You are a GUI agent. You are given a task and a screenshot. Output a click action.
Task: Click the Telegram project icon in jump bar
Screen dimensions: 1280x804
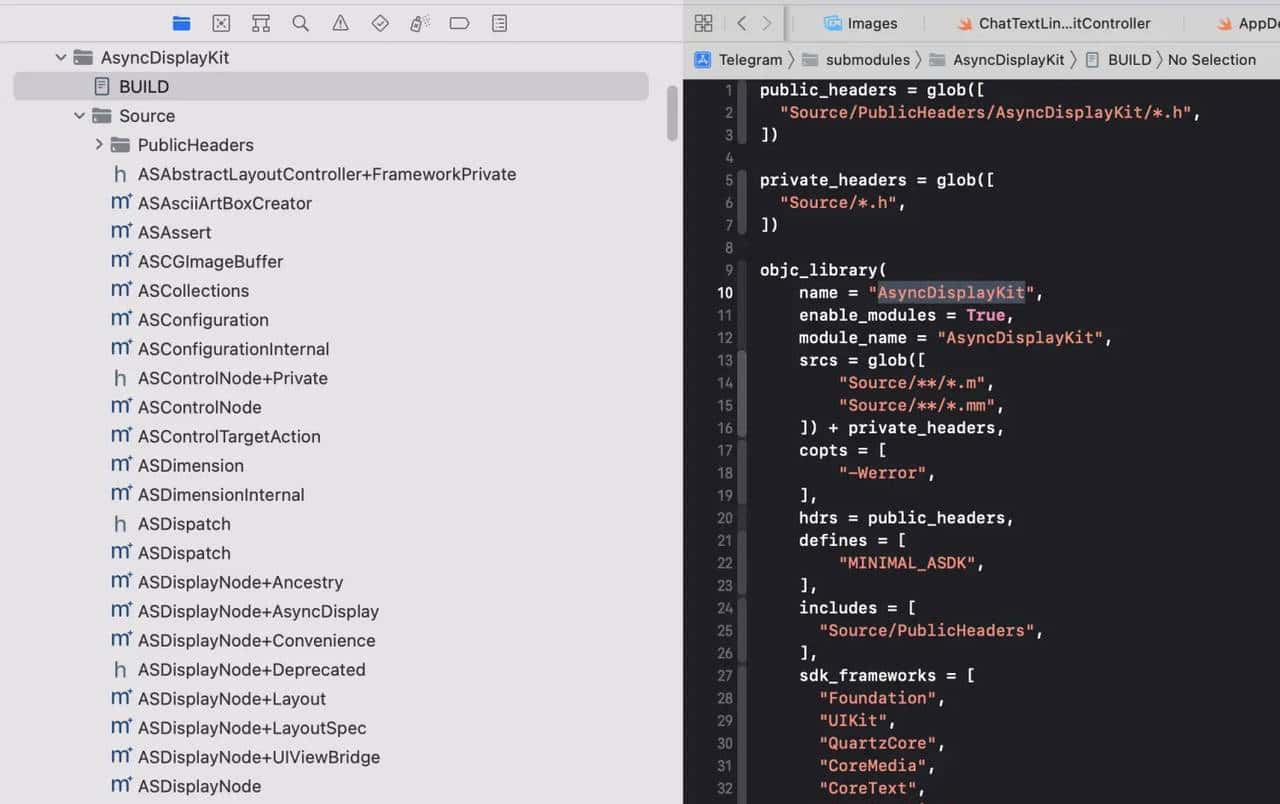tap(703, 60)
